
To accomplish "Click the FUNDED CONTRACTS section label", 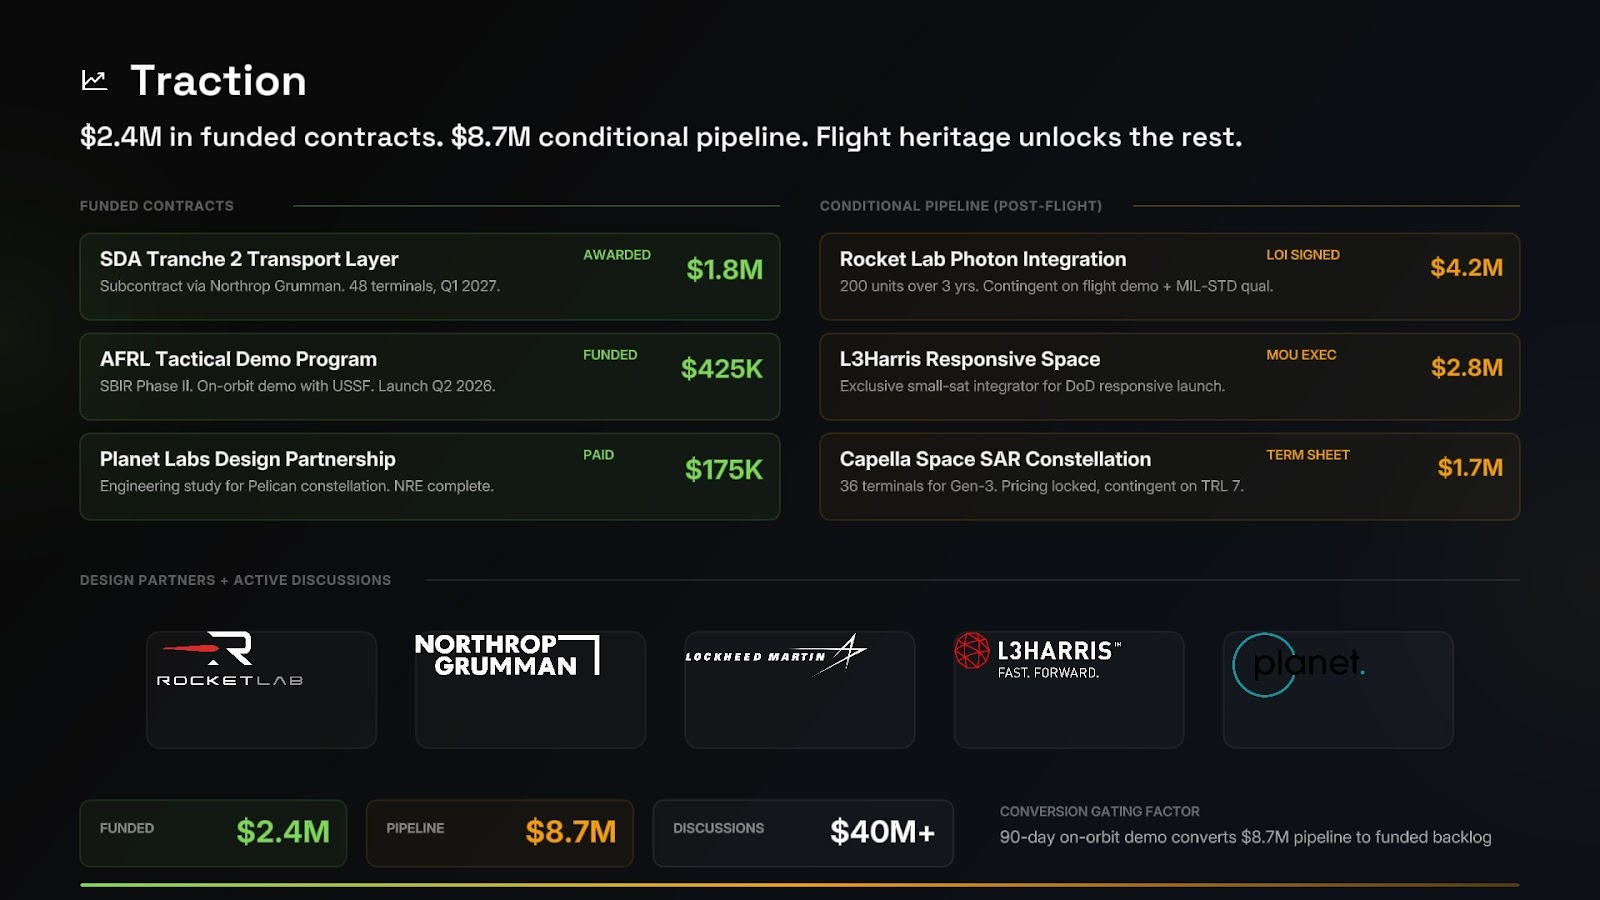I will (157, 206).
